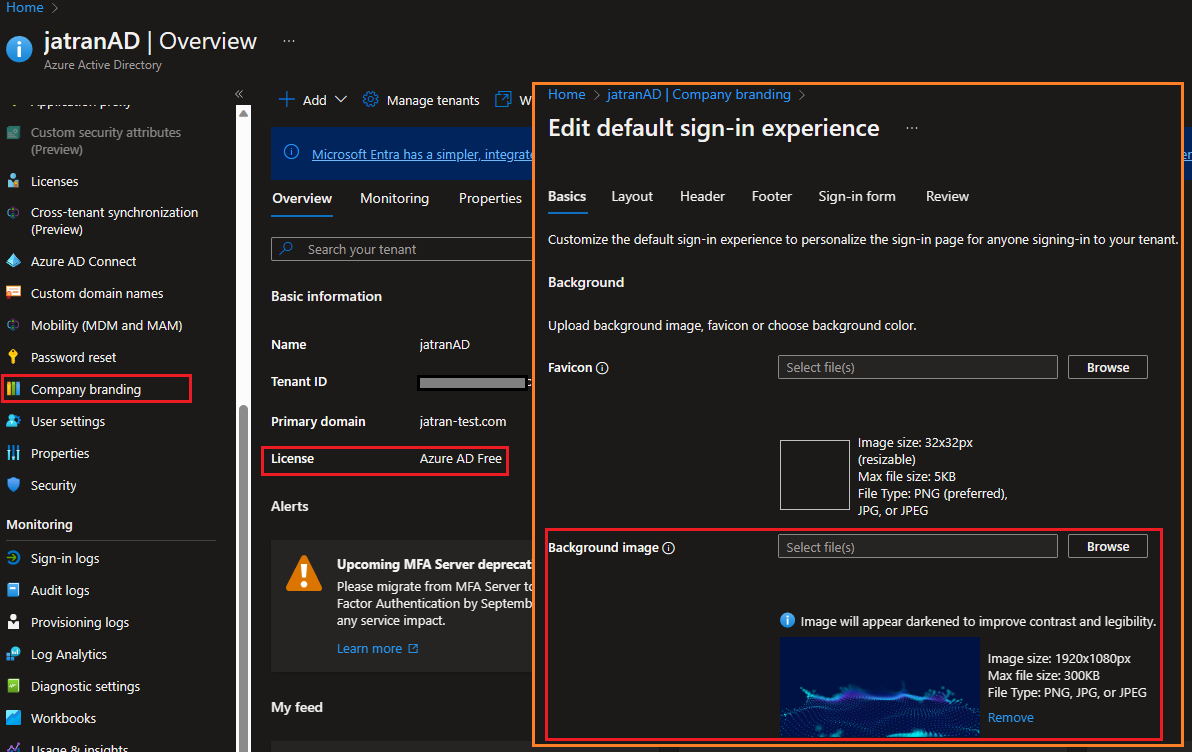
Task: Switch to the Header tab
Action: [x=702, y=196]
